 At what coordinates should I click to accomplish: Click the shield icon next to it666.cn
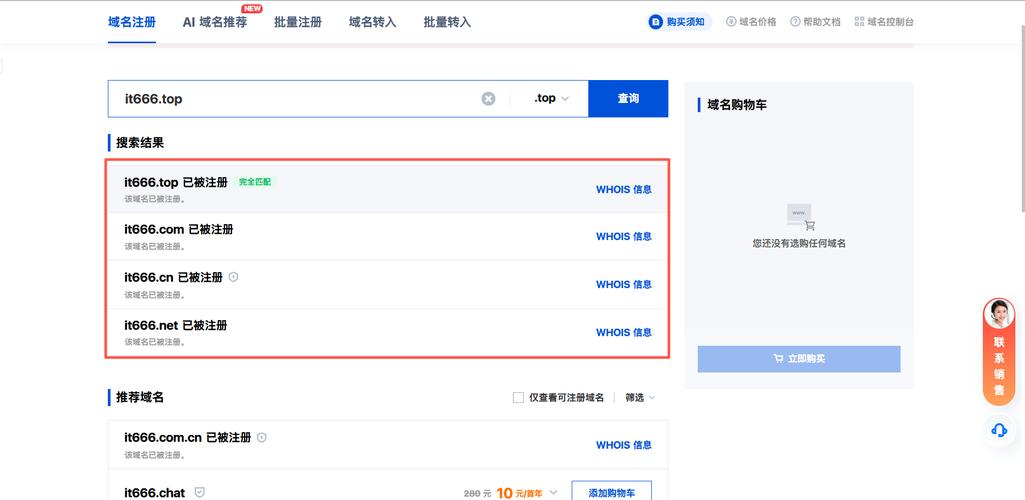tap(233, 277)
